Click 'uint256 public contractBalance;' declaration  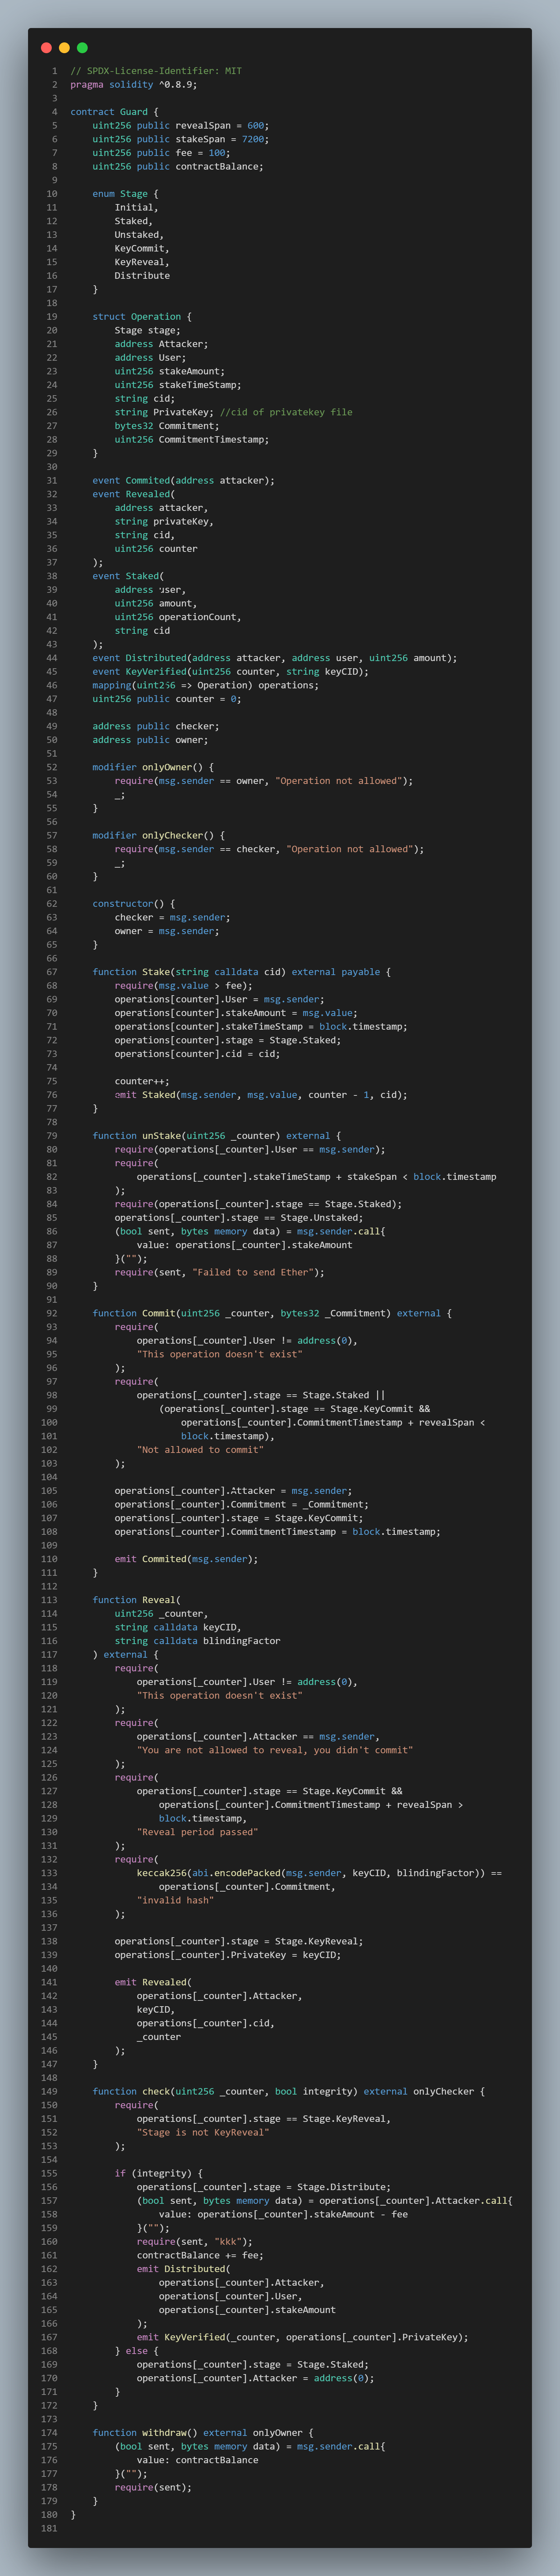[178, 167]
